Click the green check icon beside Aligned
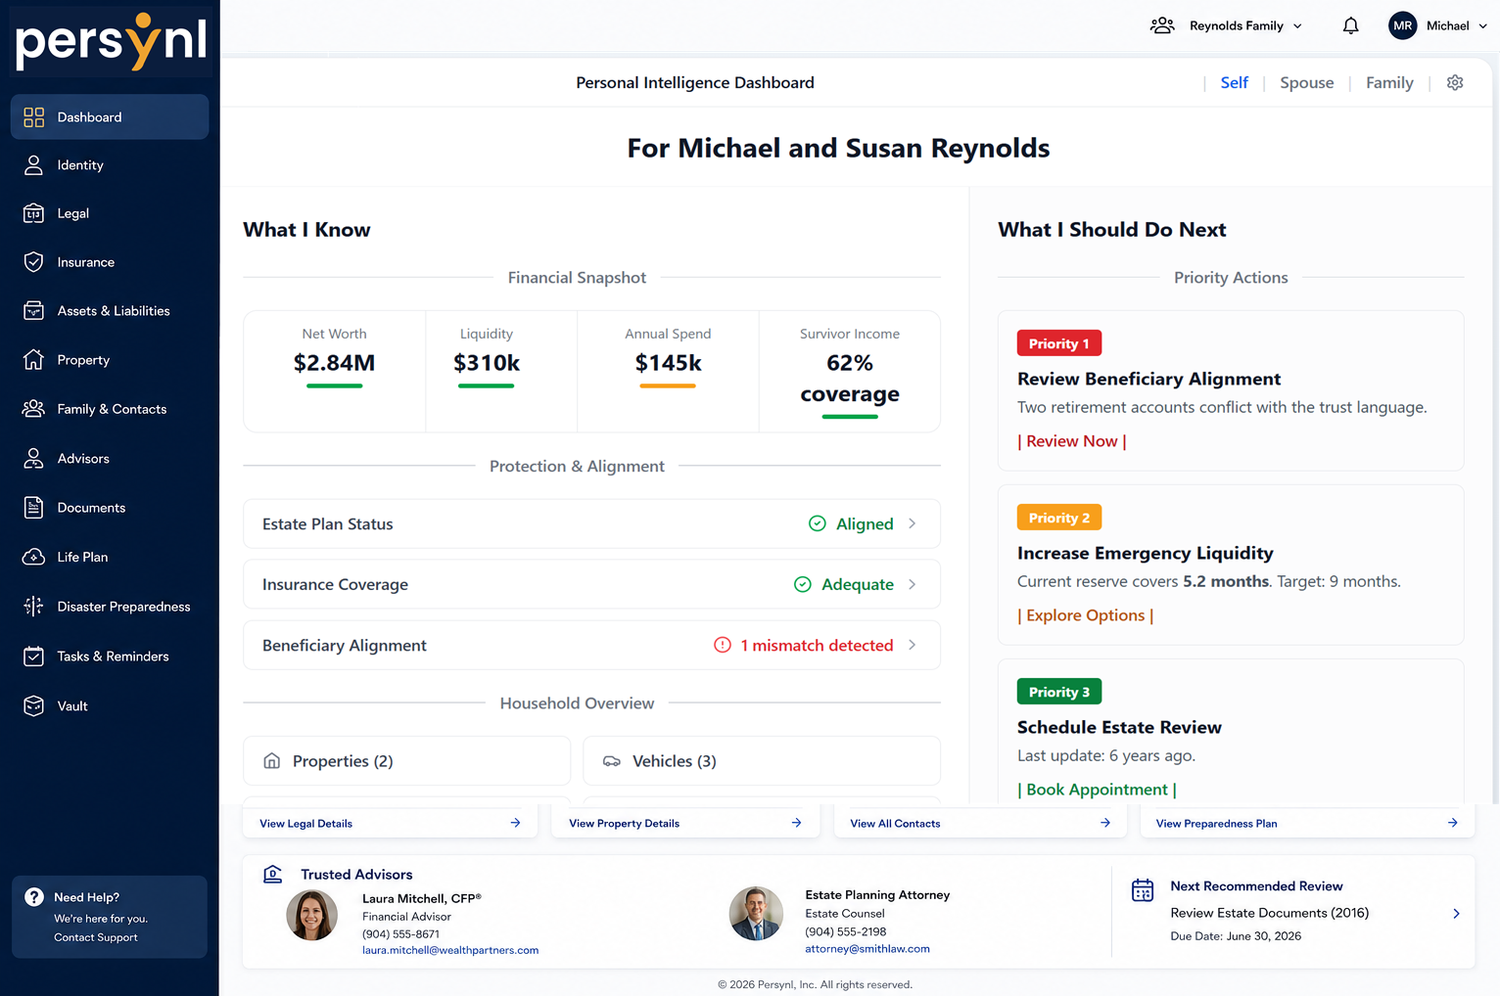Screen dimensions: 1500x996 pos(817,524)
